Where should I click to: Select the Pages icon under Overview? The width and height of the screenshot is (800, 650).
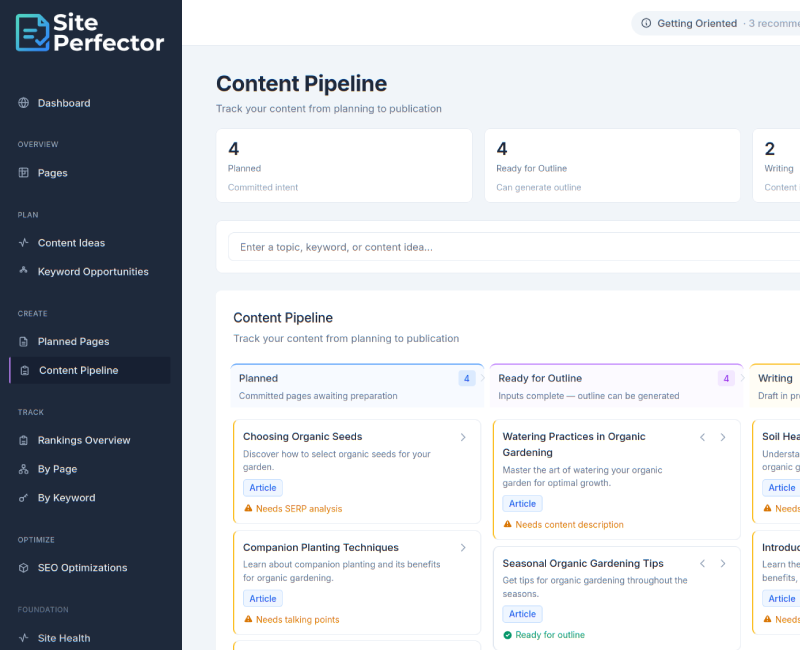(22, 173)
